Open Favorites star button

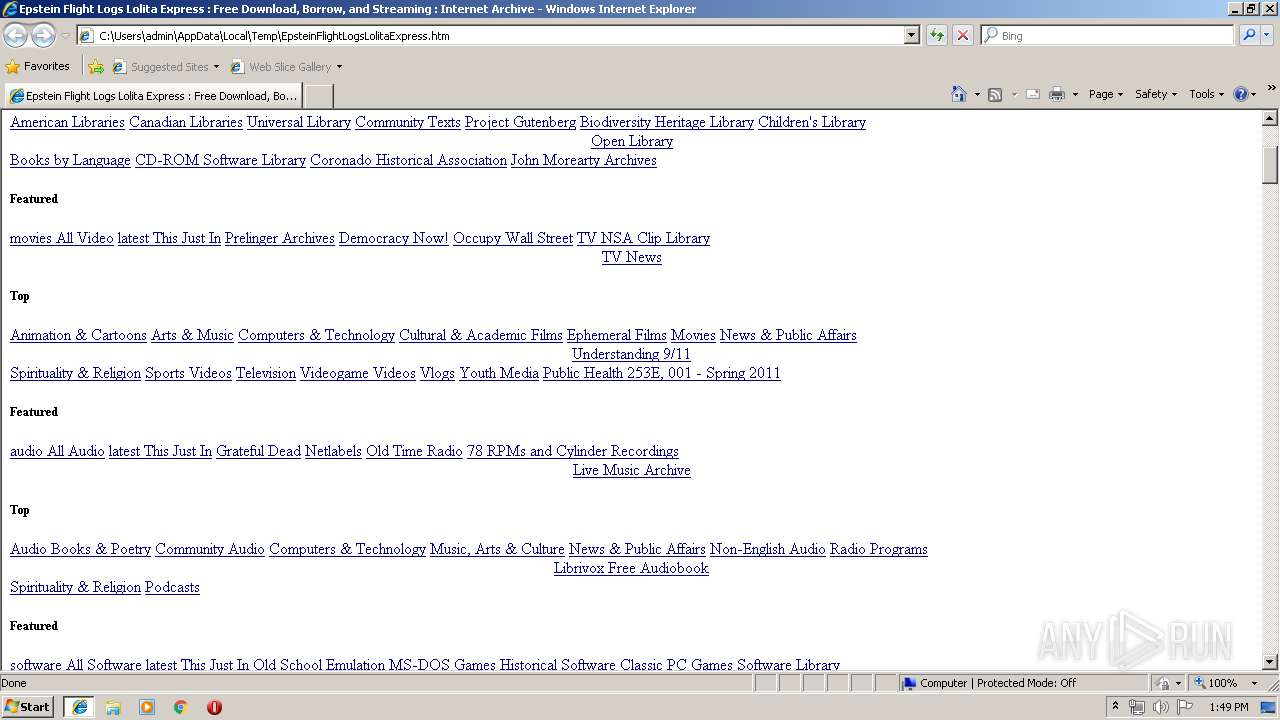(x=38, y=66)
